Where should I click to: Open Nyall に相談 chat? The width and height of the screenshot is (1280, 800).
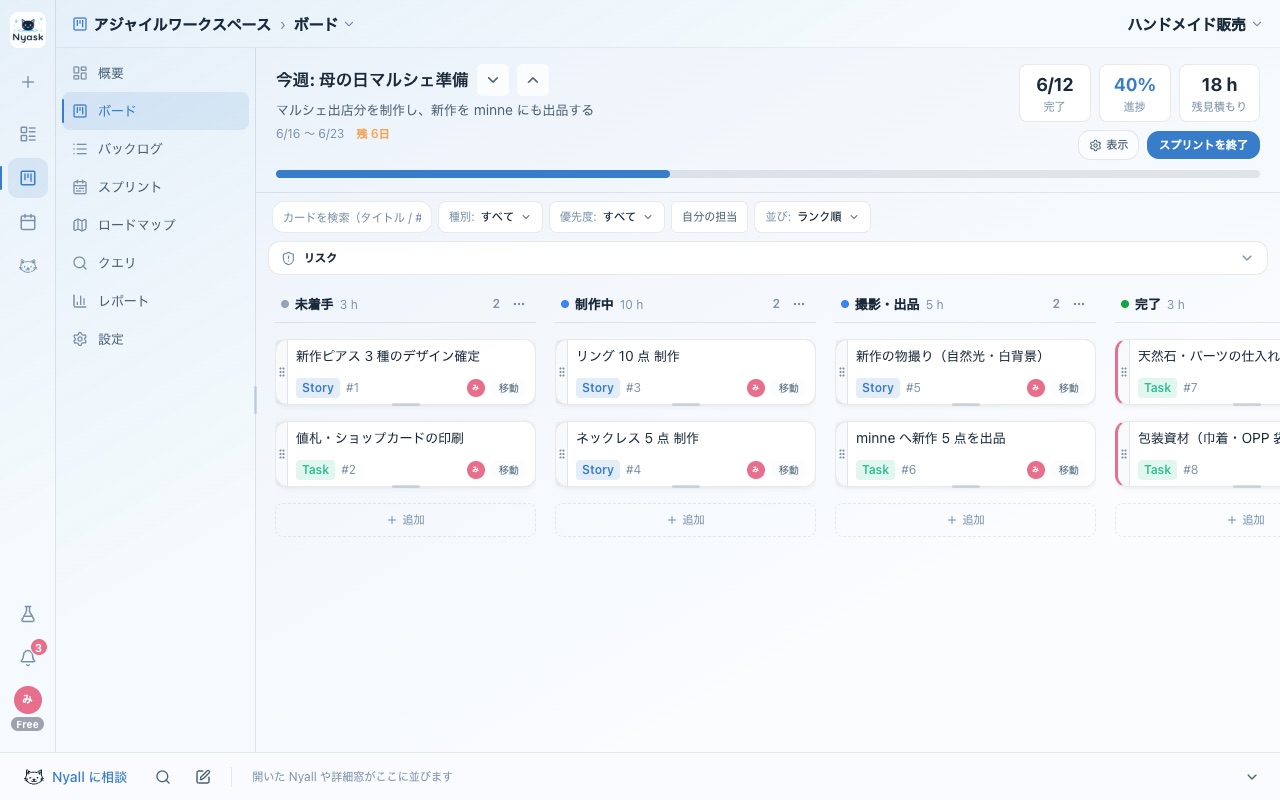pyautogui.click(x=76, y=777)
